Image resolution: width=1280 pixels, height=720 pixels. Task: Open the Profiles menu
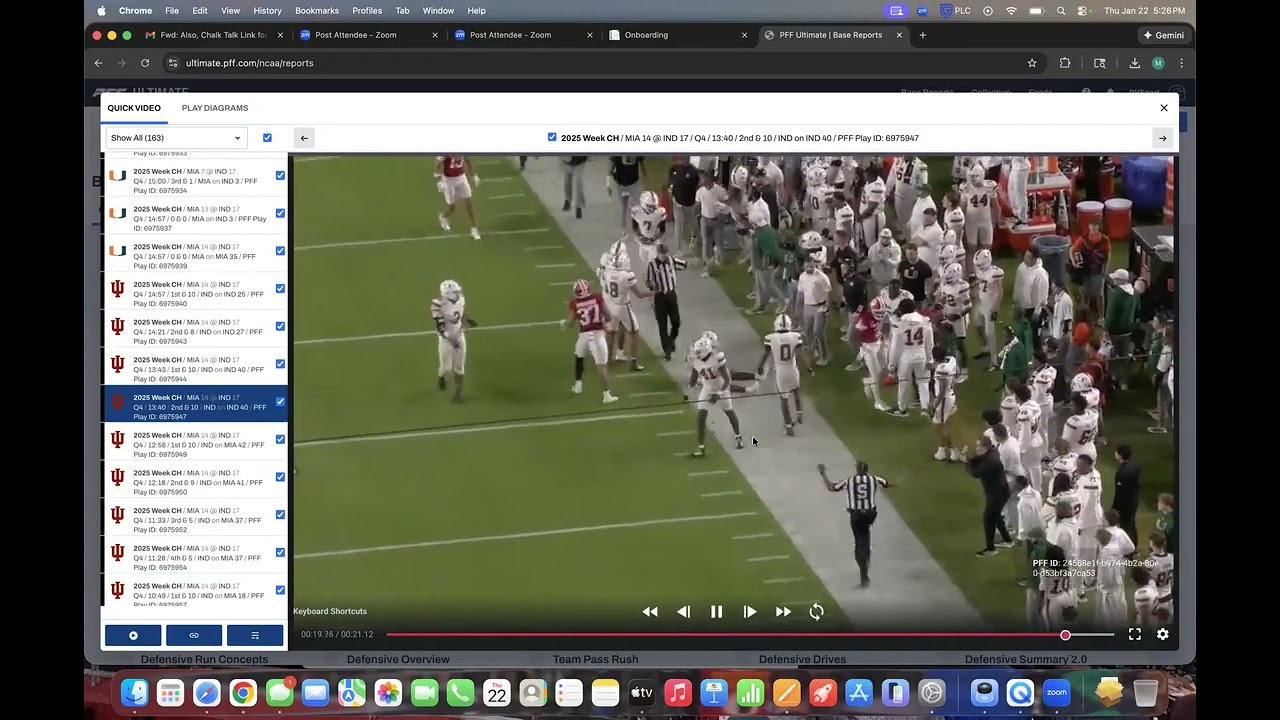(x=367, y=11)
